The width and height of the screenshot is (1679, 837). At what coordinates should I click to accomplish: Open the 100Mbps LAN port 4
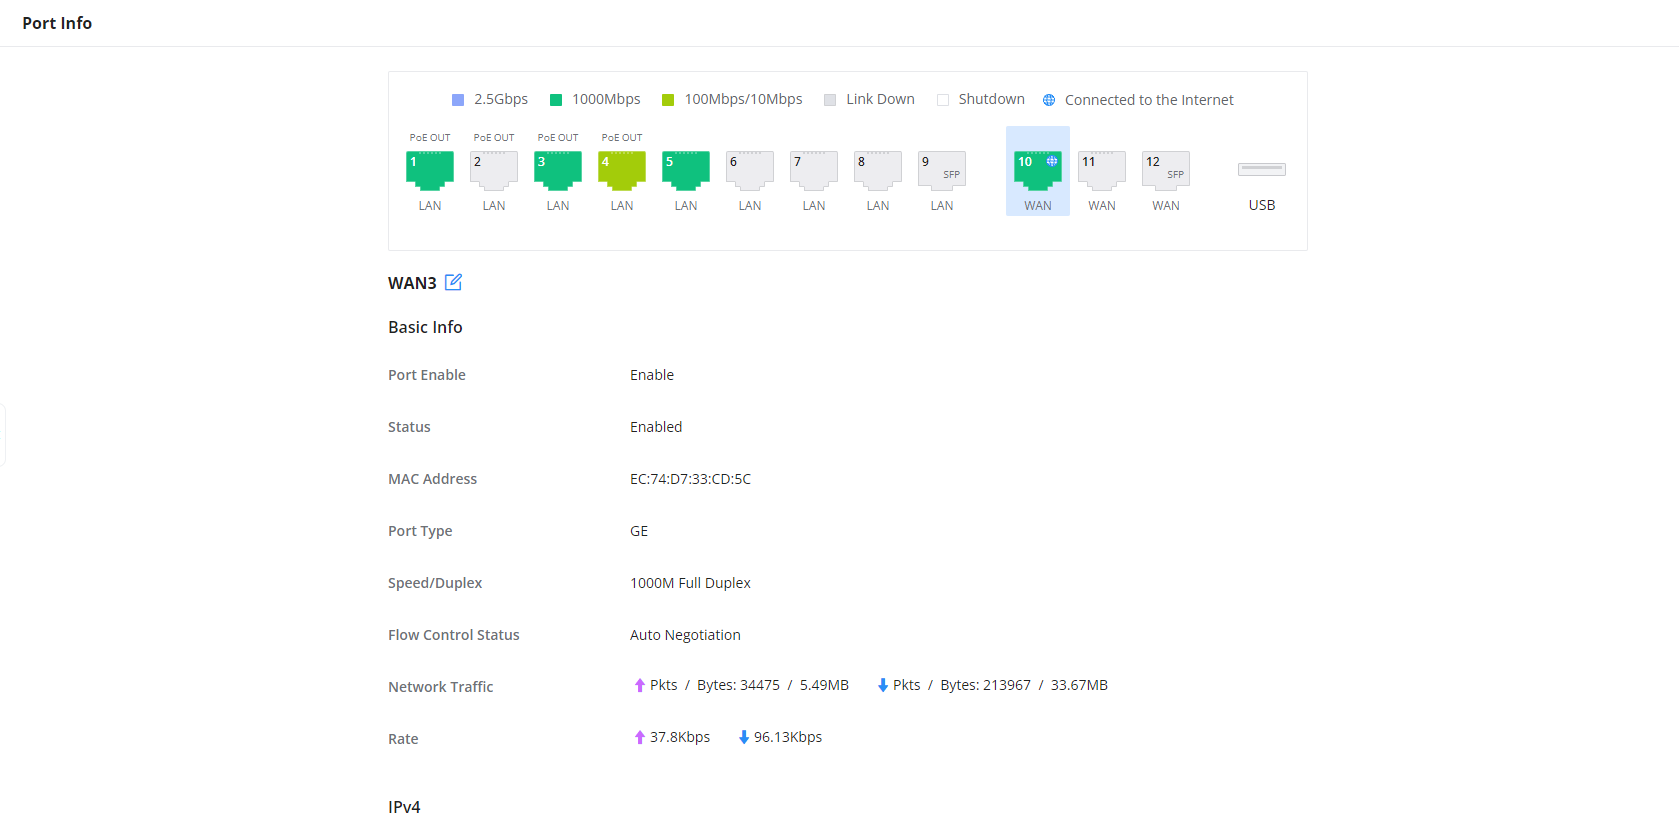click(x=621, y=171)
